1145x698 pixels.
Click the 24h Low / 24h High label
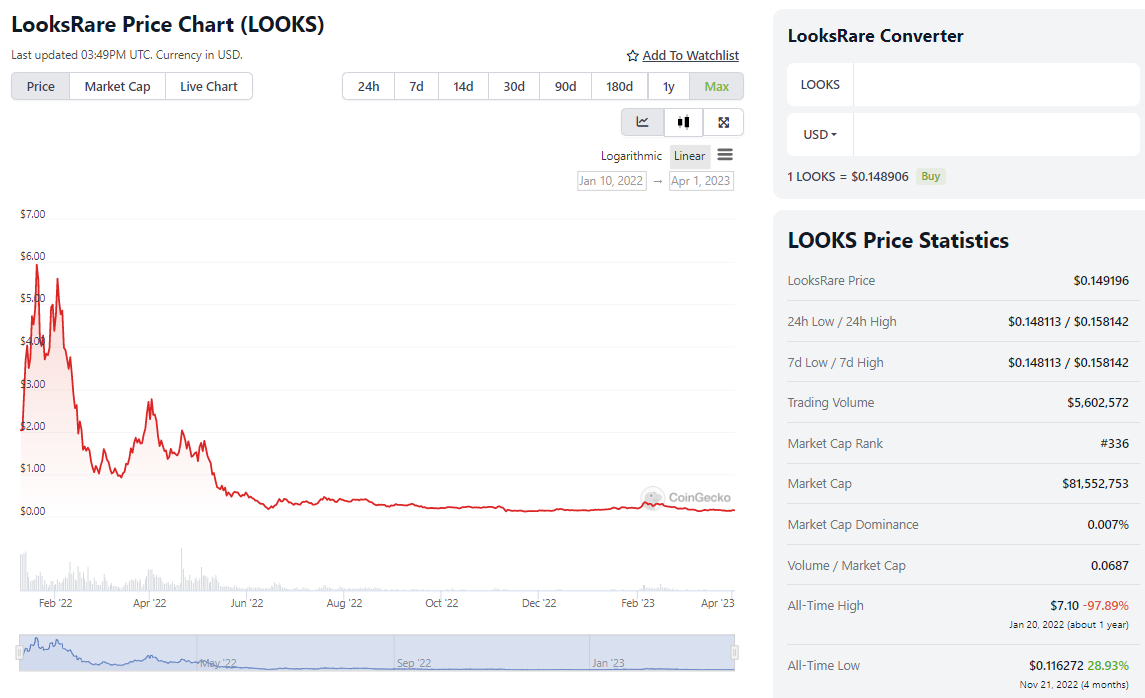point(842,321)
